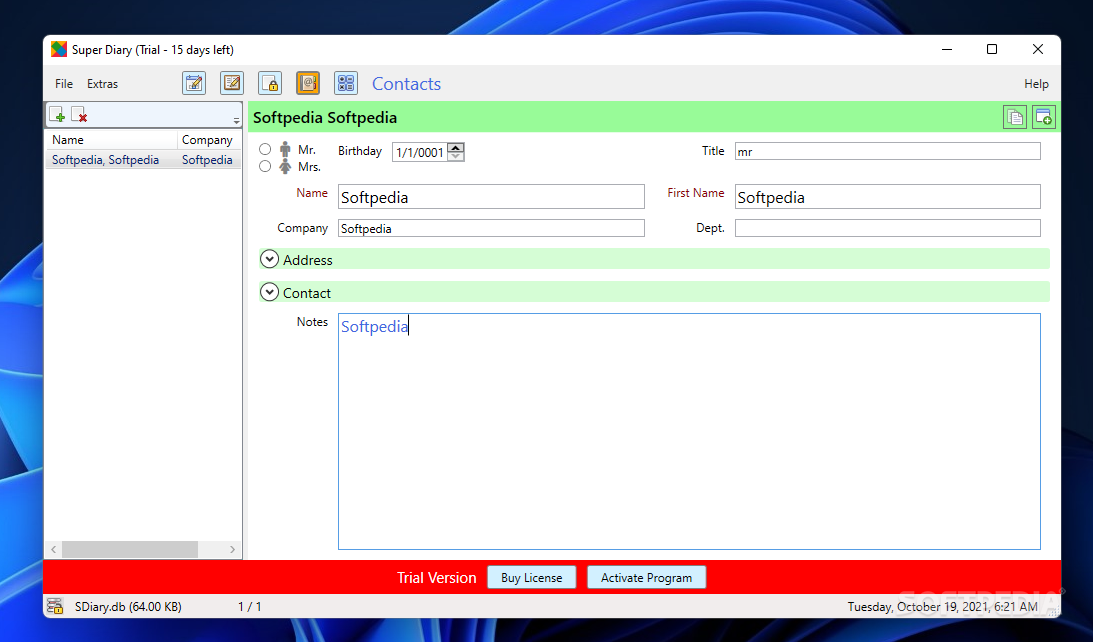Viewport: 1093px width, 642px height.
Task: Click the Title input field
Action: point(887,151)
